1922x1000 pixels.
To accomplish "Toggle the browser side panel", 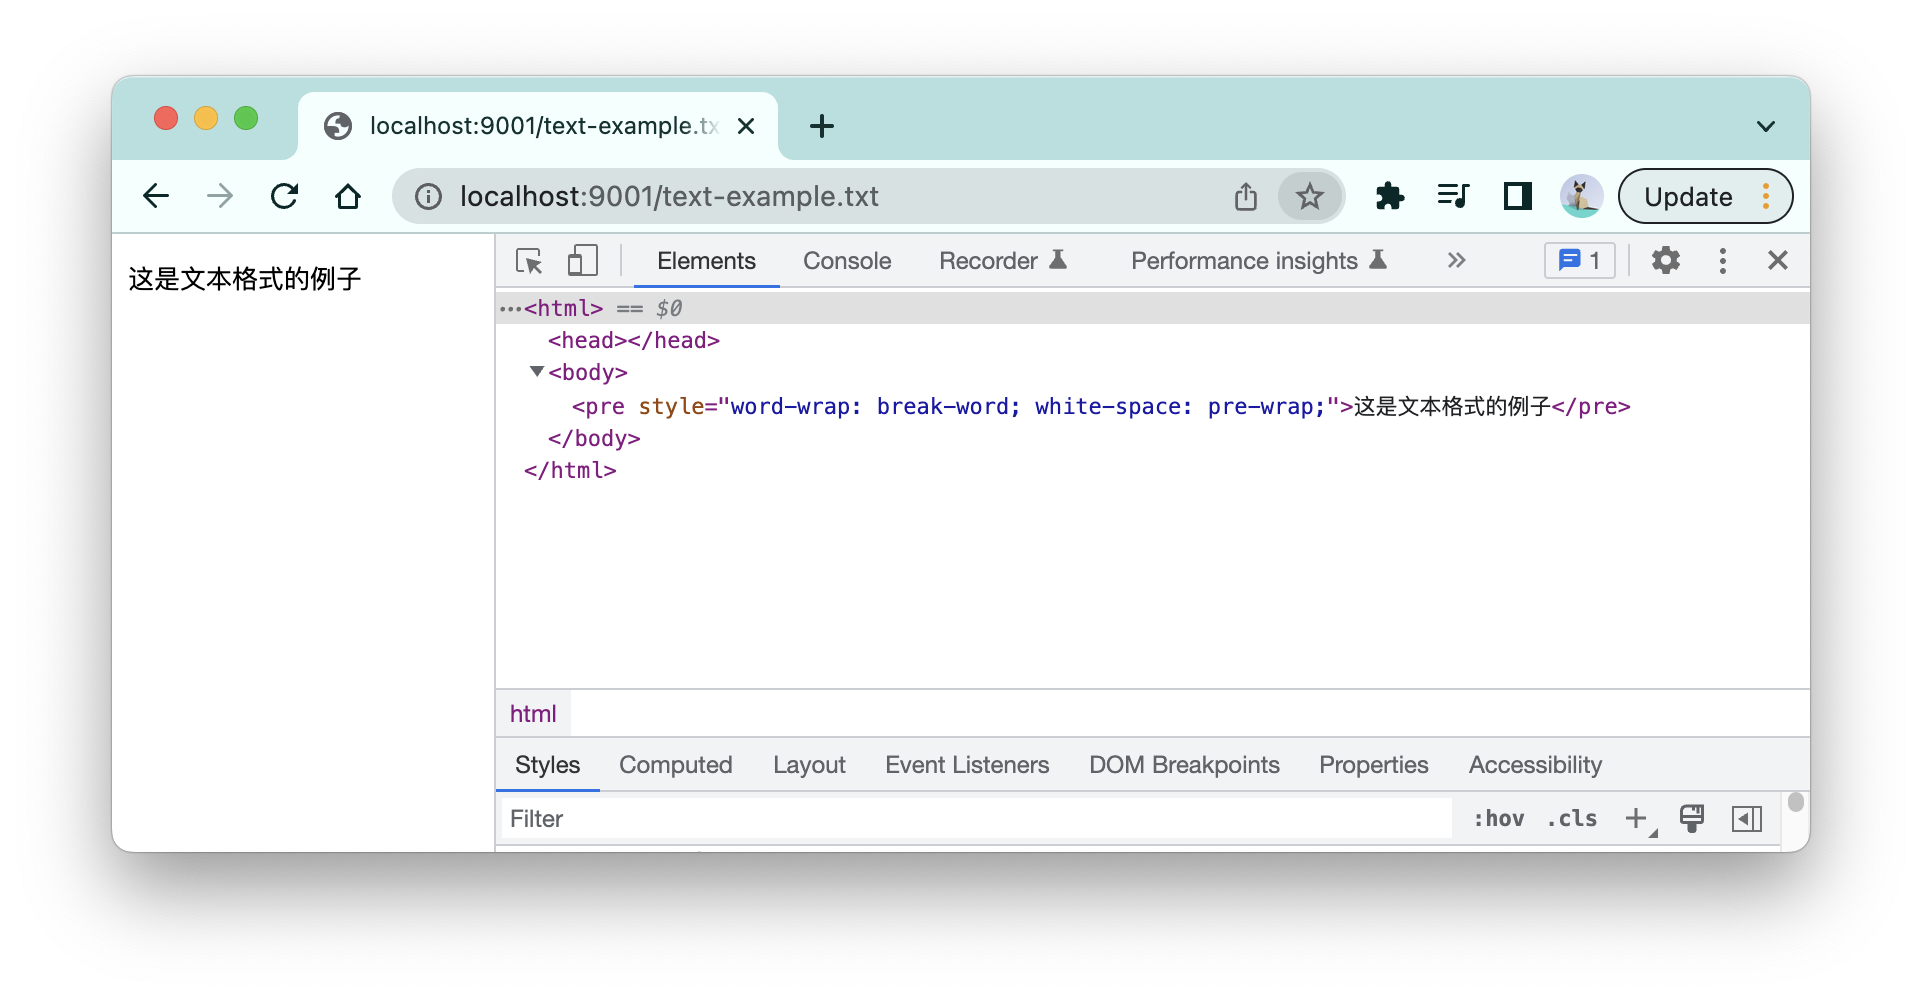I will coord(1517,196).
